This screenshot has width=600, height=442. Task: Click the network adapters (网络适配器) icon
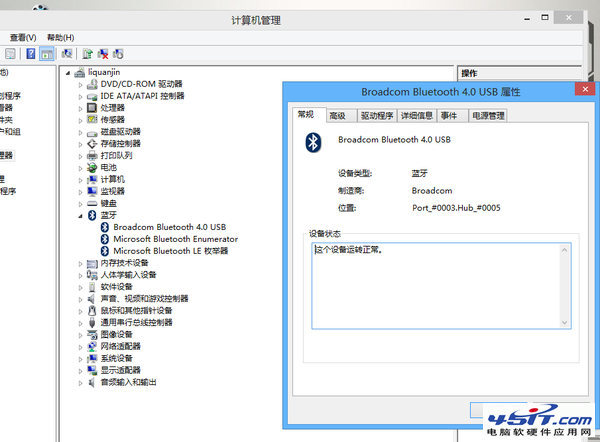click(x=92, y=346)
